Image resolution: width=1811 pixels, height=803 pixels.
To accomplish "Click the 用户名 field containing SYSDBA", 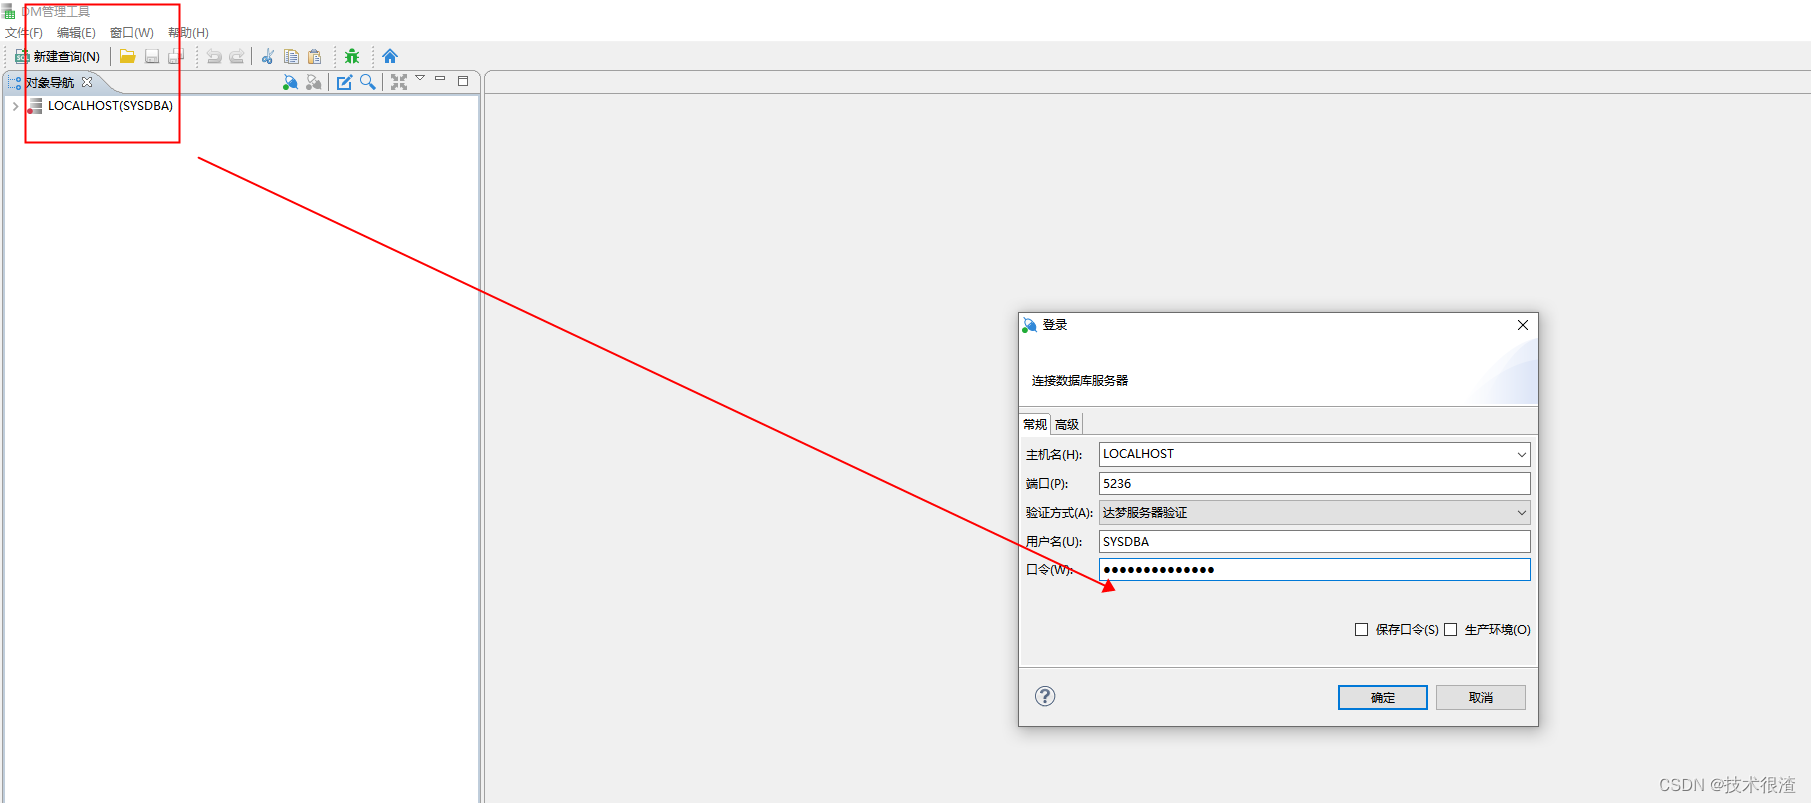I will 1314,541.
